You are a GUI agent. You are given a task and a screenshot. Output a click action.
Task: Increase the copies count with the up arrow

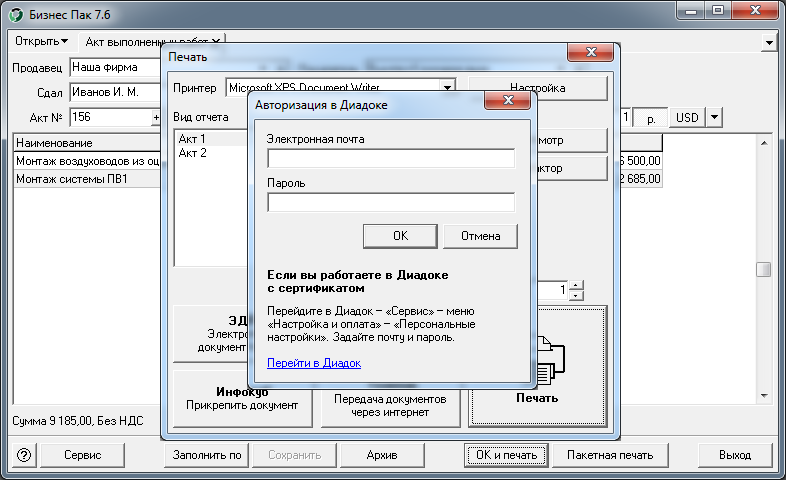(x=576, y=285)
